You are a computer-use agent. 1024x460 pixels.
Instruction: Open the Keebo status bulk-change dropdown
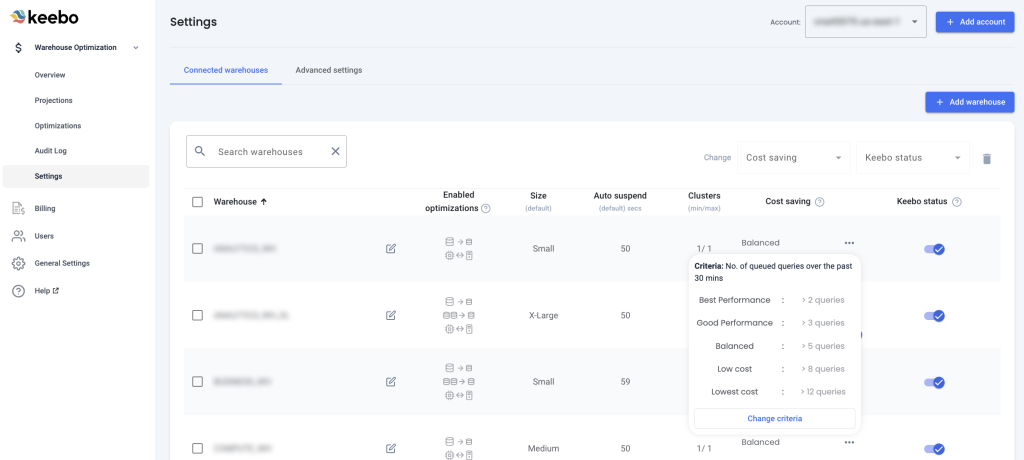(x=912, y=157)
